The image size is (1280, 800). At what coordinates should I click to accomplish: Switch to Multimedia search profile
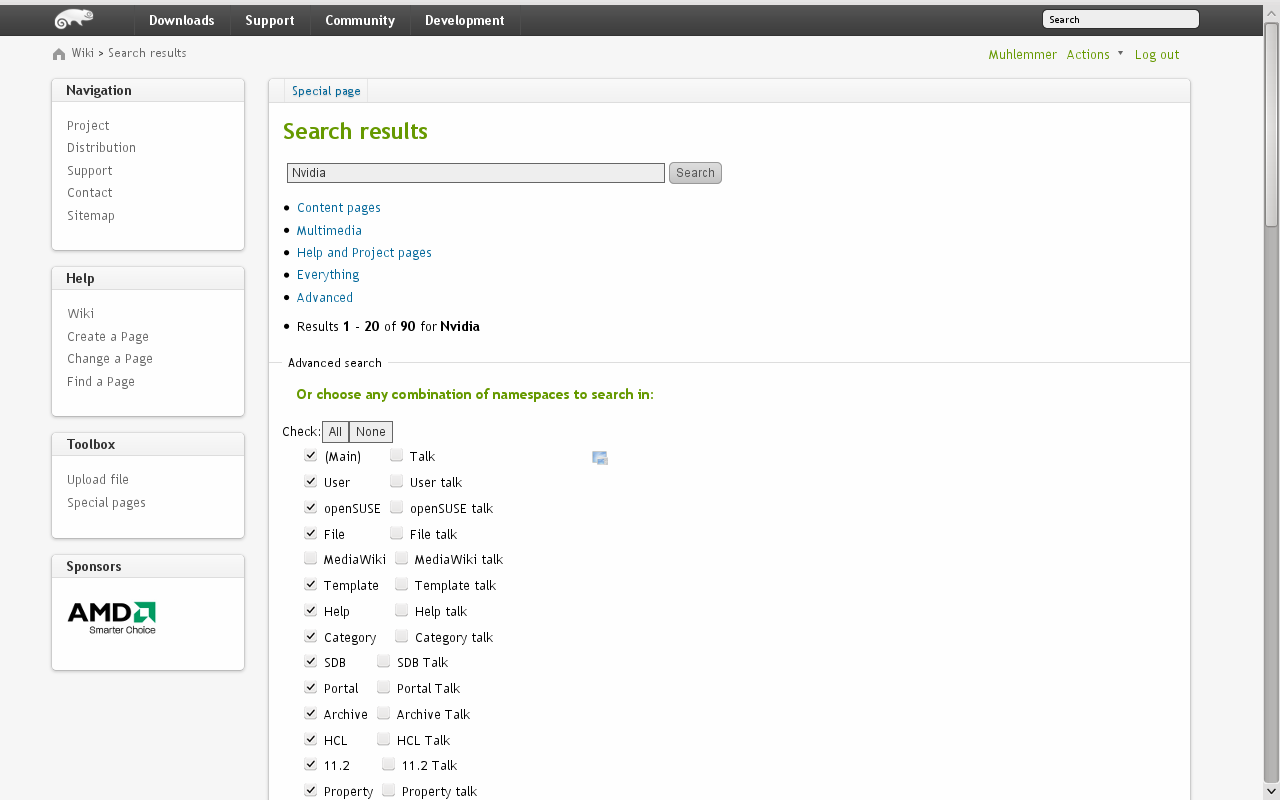point(329,231)
